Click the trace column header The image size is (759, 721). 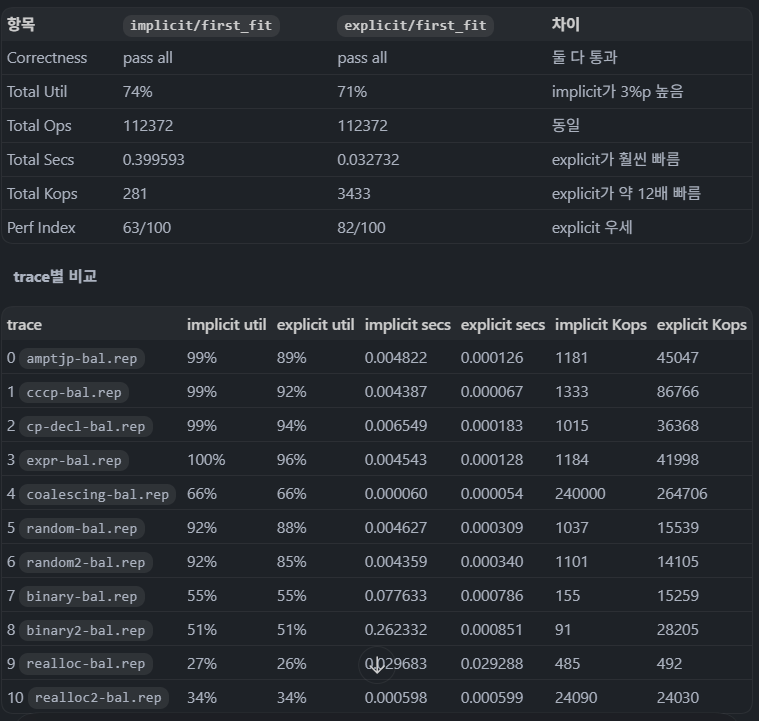click(24, 325)
